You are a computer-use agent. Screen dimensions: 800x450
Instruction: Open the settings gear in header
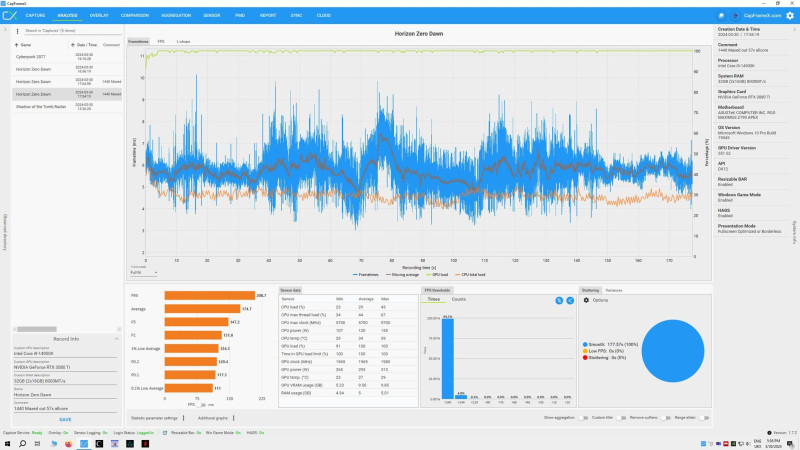[790, 15]
